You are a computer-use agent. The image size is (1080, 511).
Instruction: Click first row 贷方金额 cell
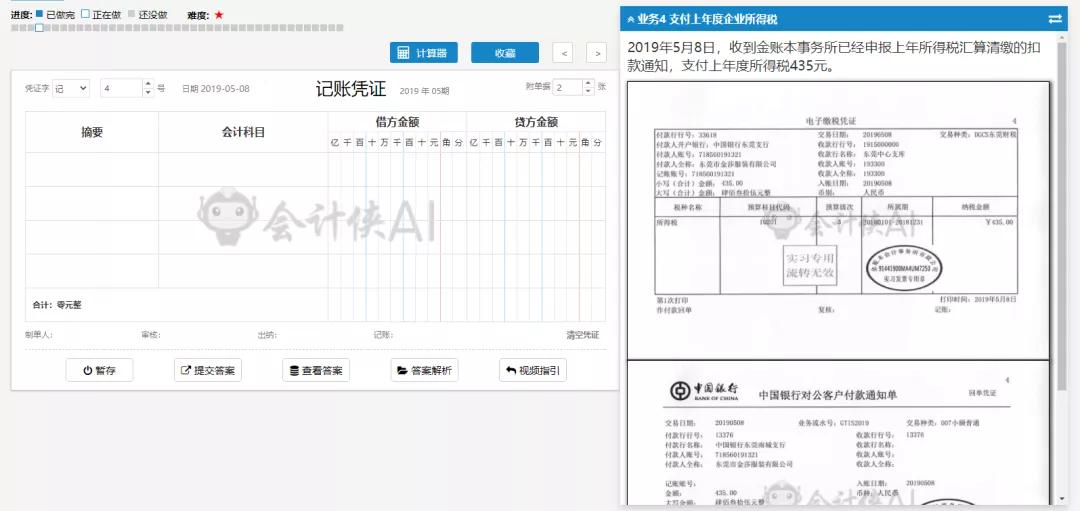pos(536,169)
